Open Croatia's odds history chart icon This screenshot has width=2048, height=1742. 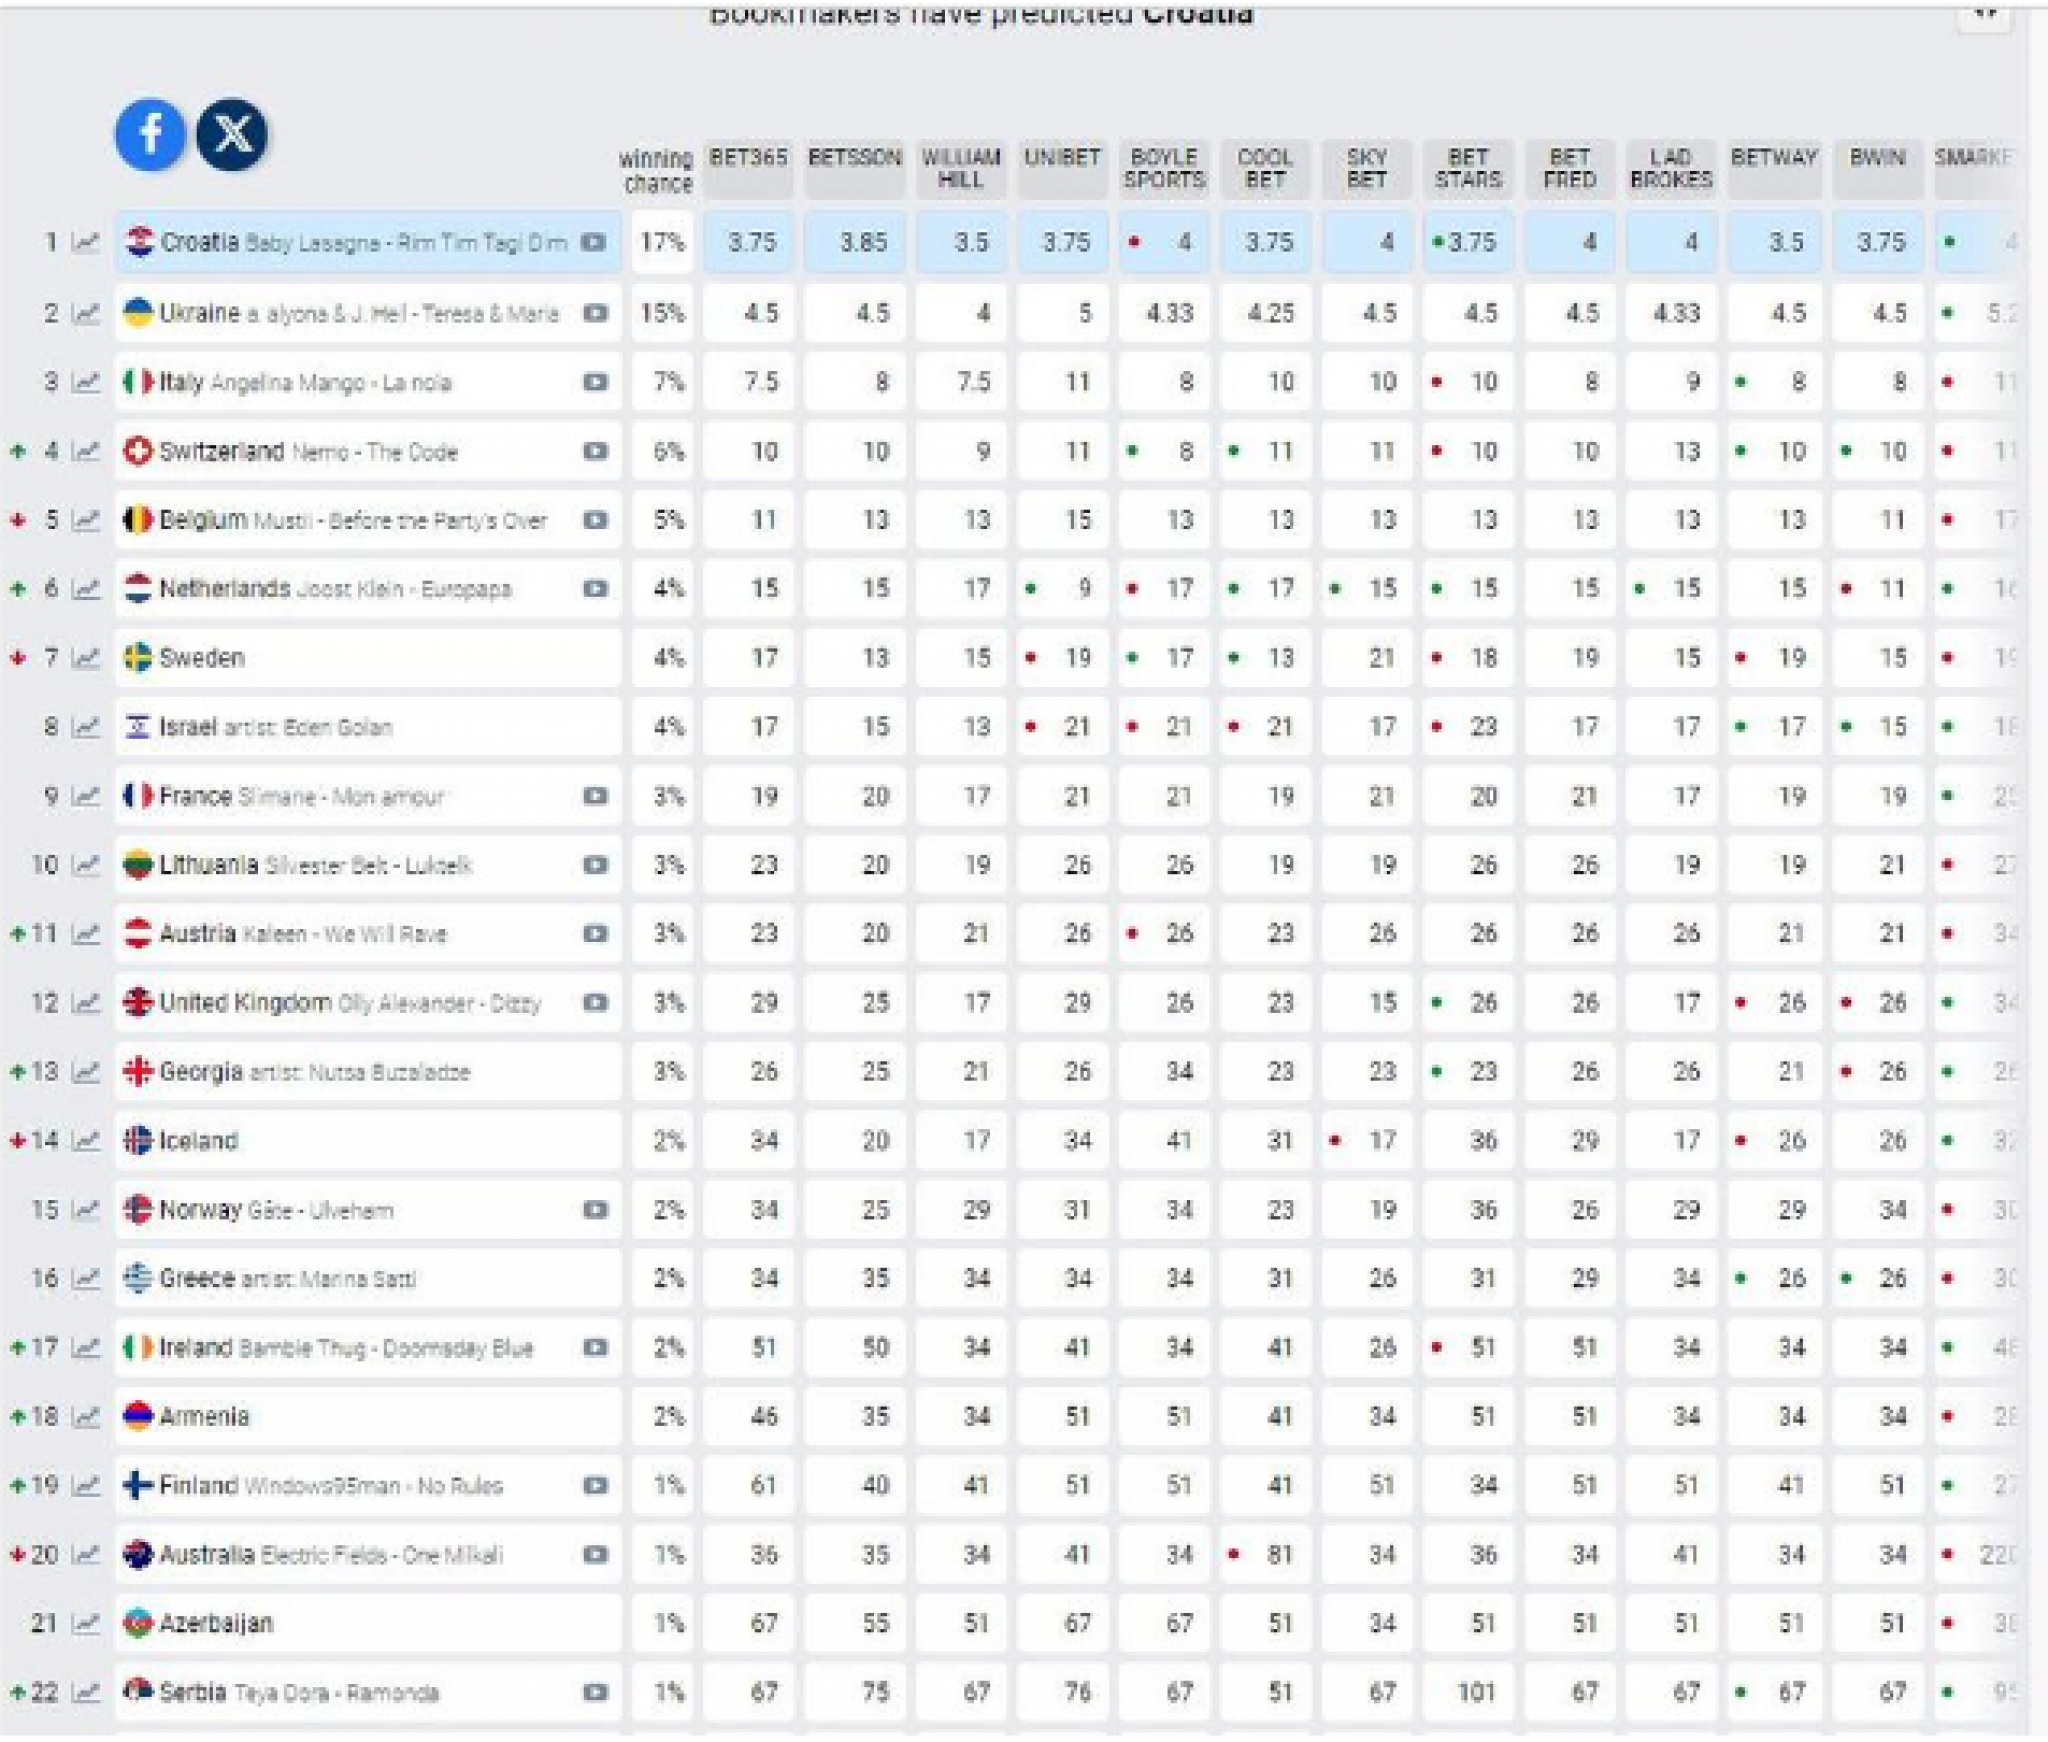click(87, 242)
